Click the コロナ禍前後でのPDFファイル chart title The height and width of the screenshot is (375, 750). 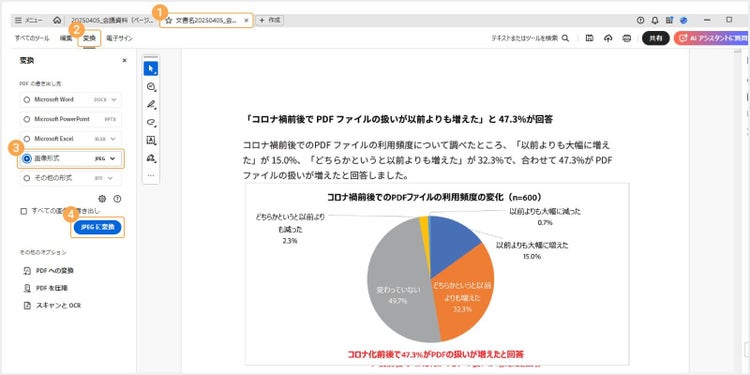tap(434, 197)
